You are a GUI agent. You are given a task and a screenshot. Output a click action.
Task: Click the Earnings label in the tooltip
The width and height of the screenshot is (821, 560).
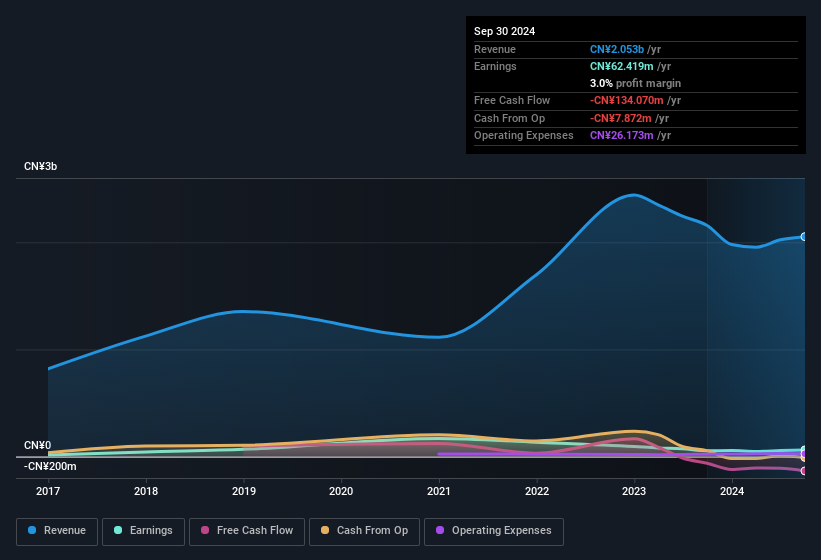495,66
